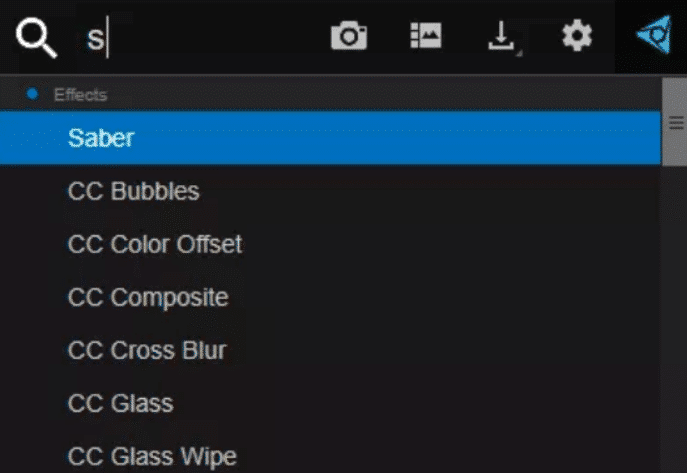Select the highlighted Saber effect
The width and height of the screenshot is (687, 474).
(x=101, y=138)
